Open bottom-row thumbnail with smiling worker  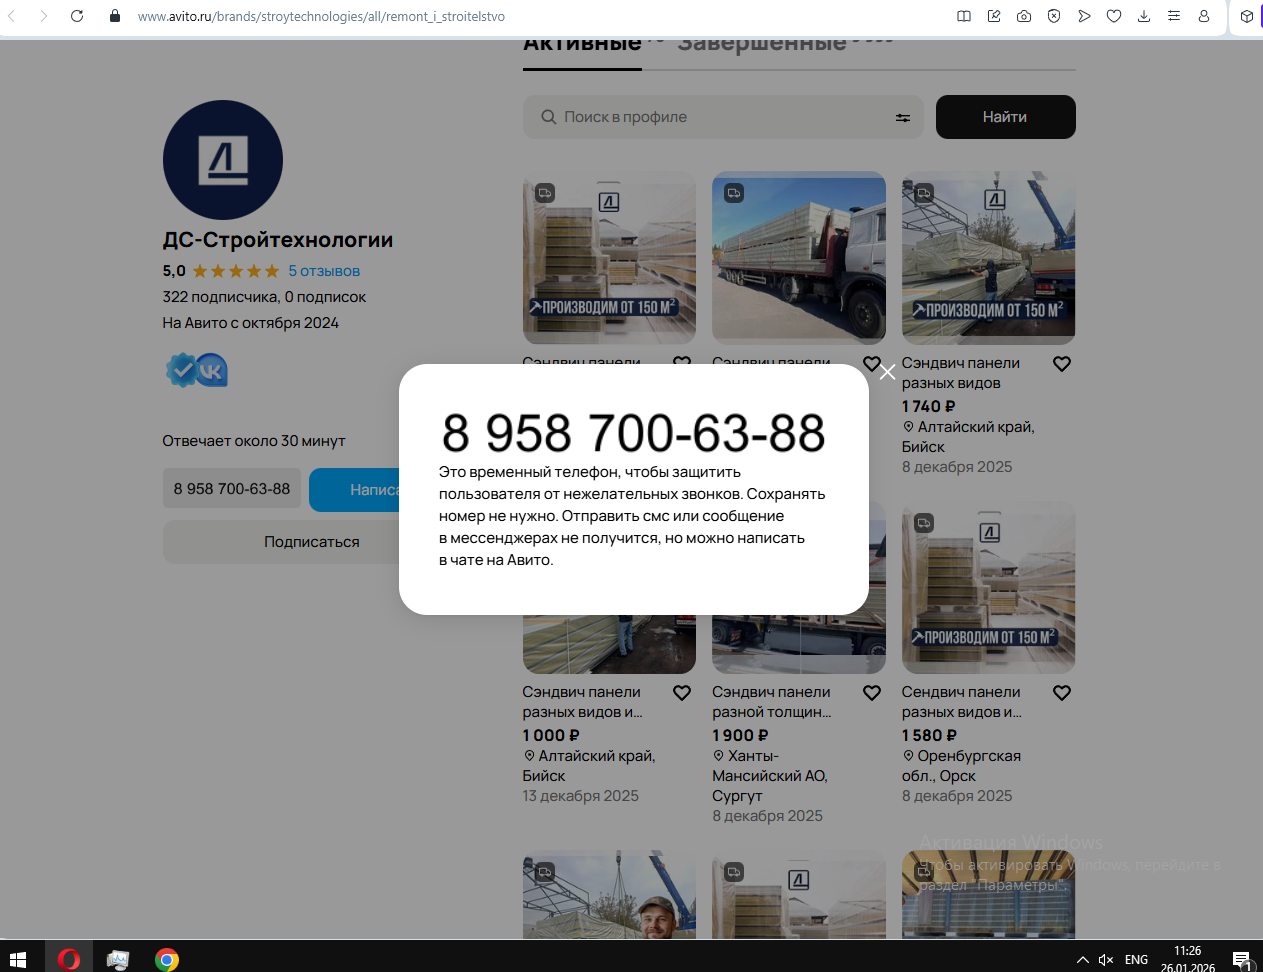point(609,895)
